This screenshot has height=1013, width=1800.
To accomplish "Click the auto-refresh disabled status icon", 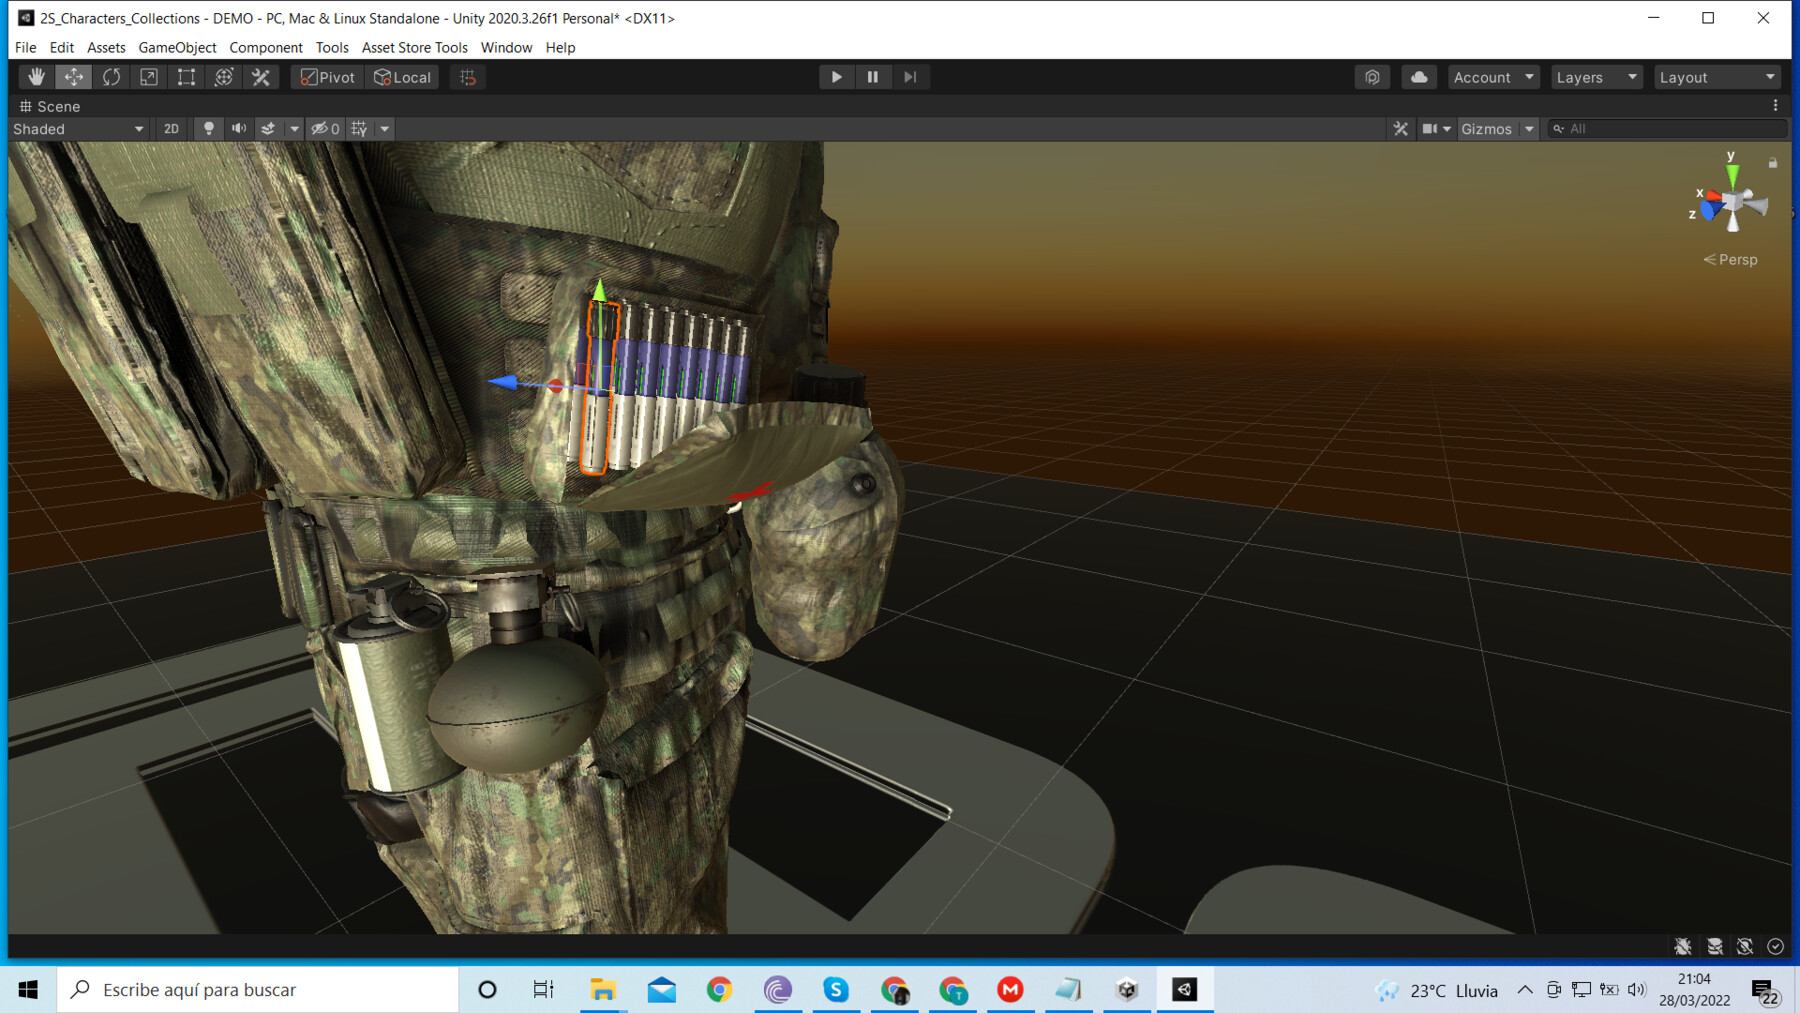I will tap(1745, 946).
